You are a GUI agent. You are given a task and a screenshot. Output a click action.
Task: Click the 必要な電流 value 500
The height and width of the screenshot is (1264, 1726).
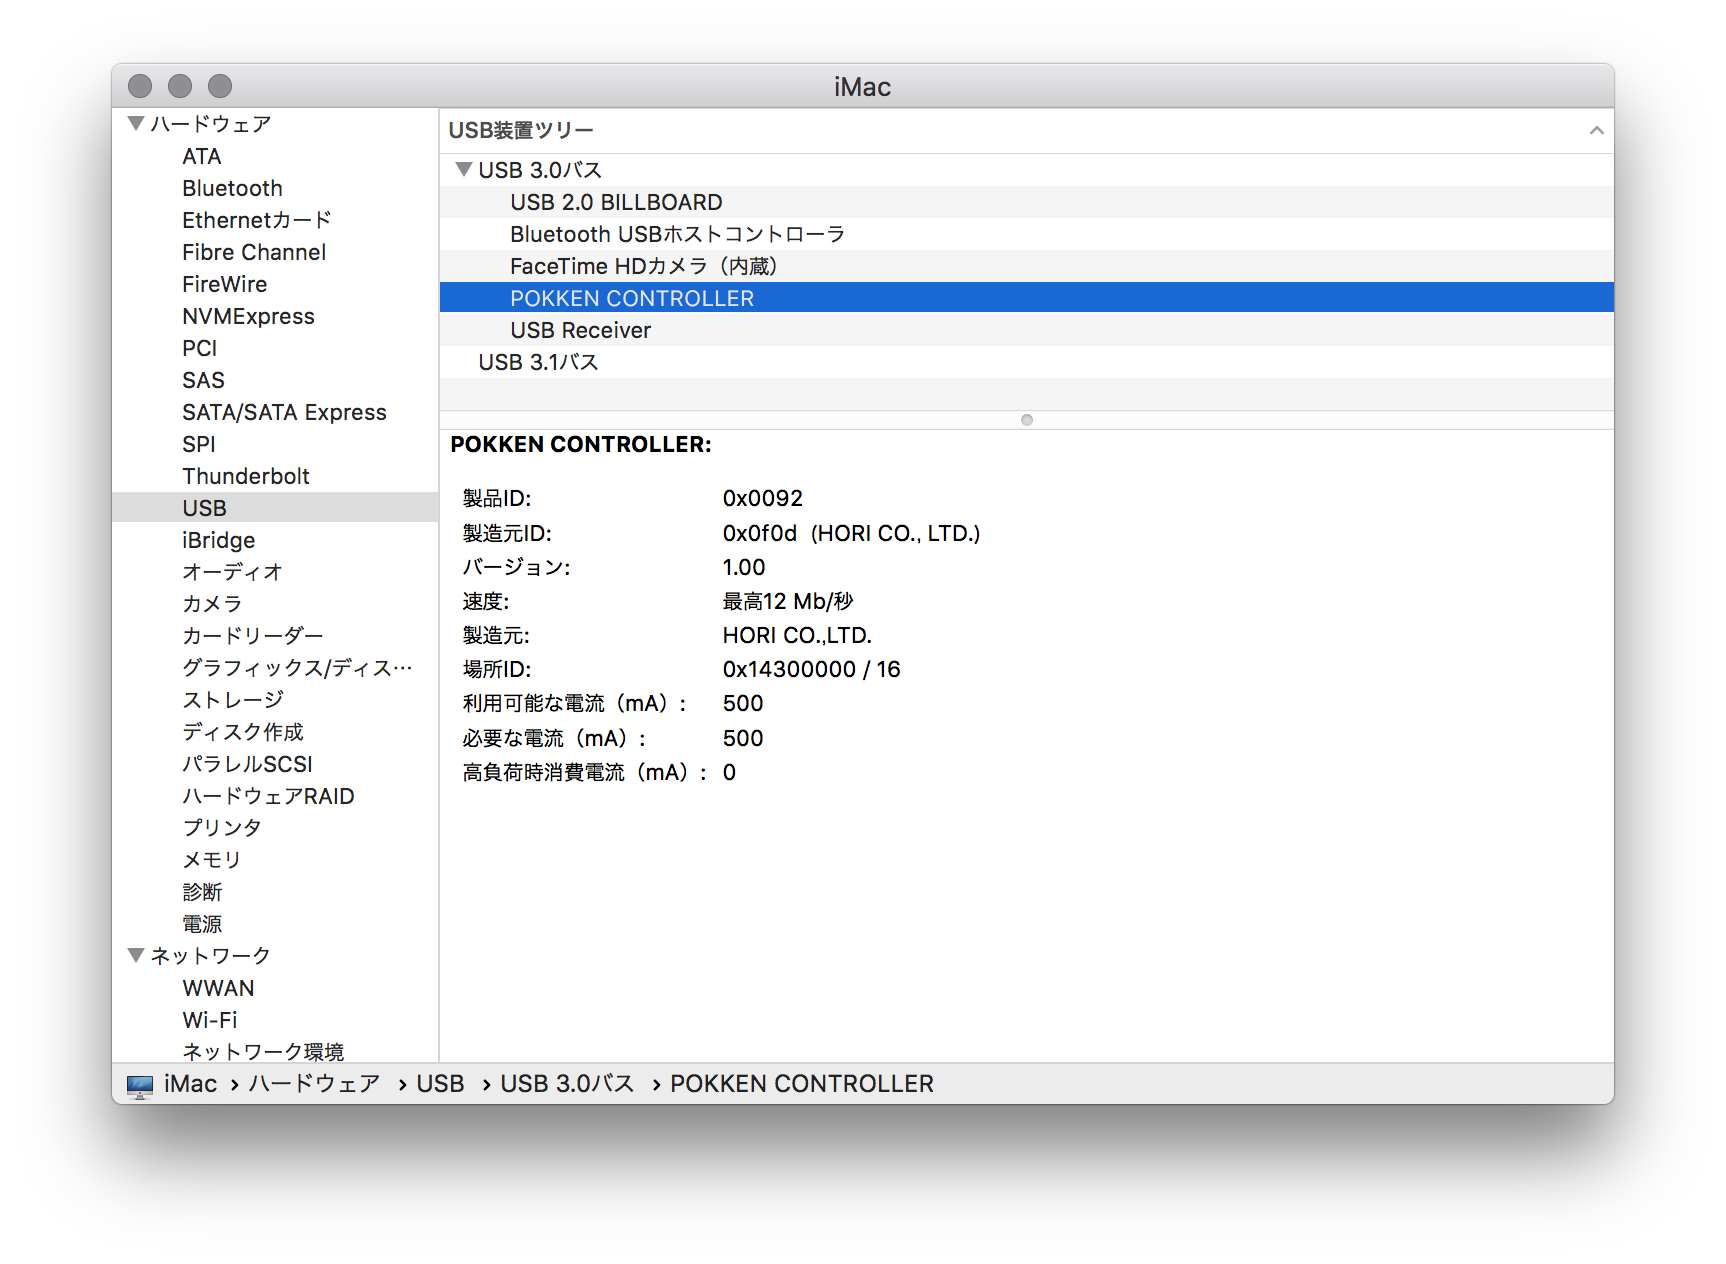(x=743, y=738)
